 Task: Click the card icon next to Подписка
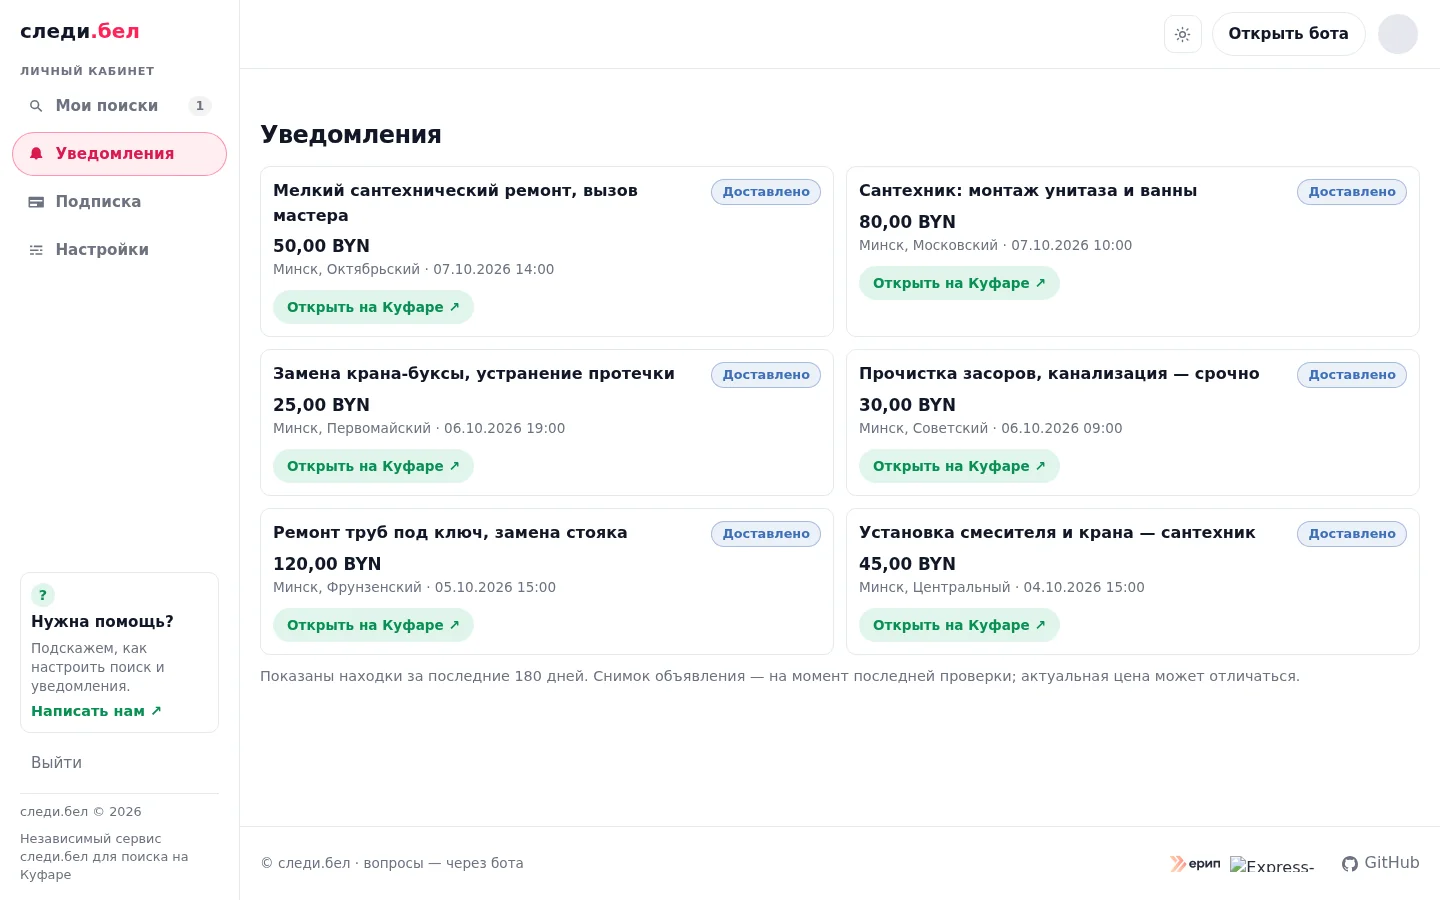click(36, 202)
